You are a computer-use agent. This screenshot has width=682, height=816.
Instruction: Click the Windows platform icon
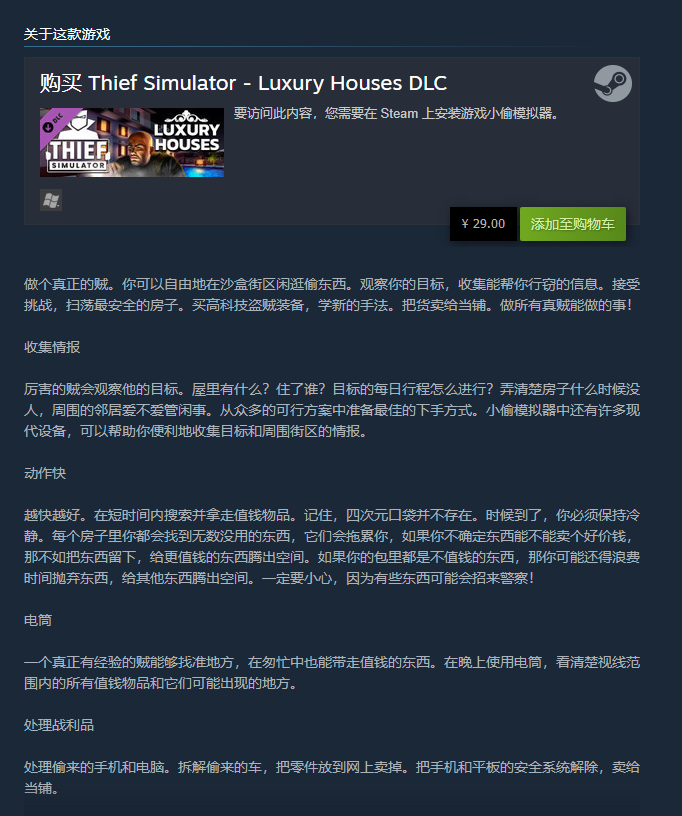(51, 200)
